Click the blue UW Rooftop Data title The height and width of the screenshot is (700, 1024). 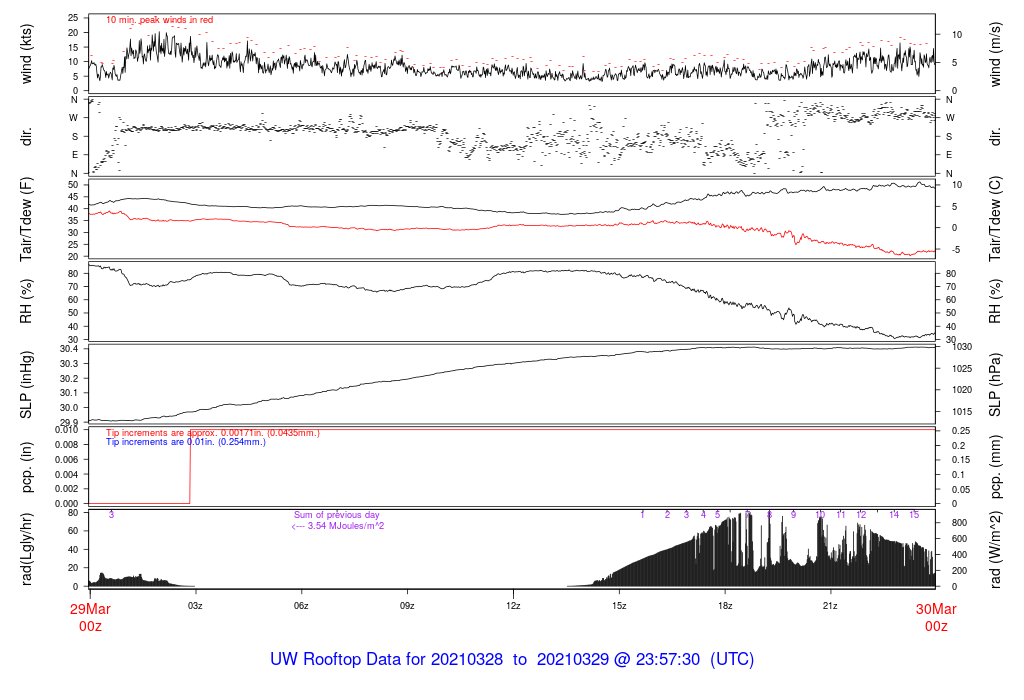click(512, 660)
